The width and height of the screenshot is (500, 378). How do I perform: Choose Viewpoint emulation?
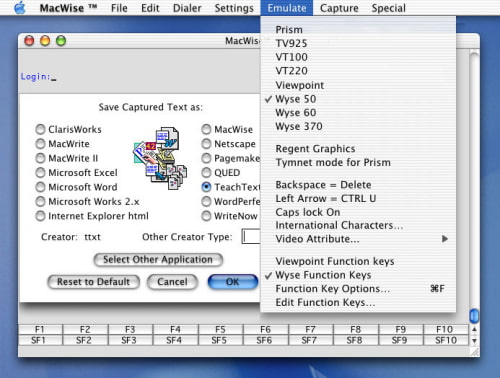(358, 85)
